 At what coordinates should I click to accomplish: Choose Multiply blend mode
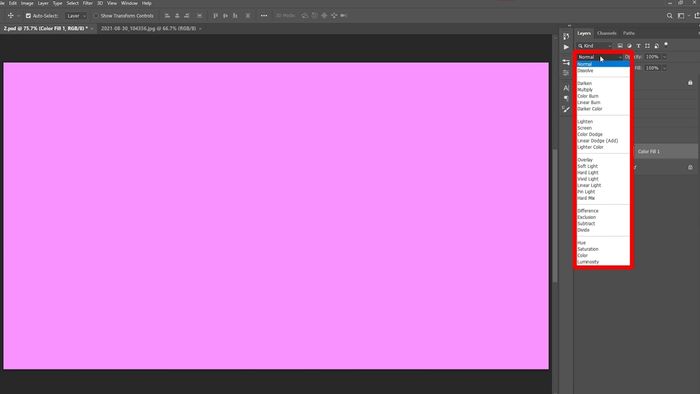click(603, 90)
